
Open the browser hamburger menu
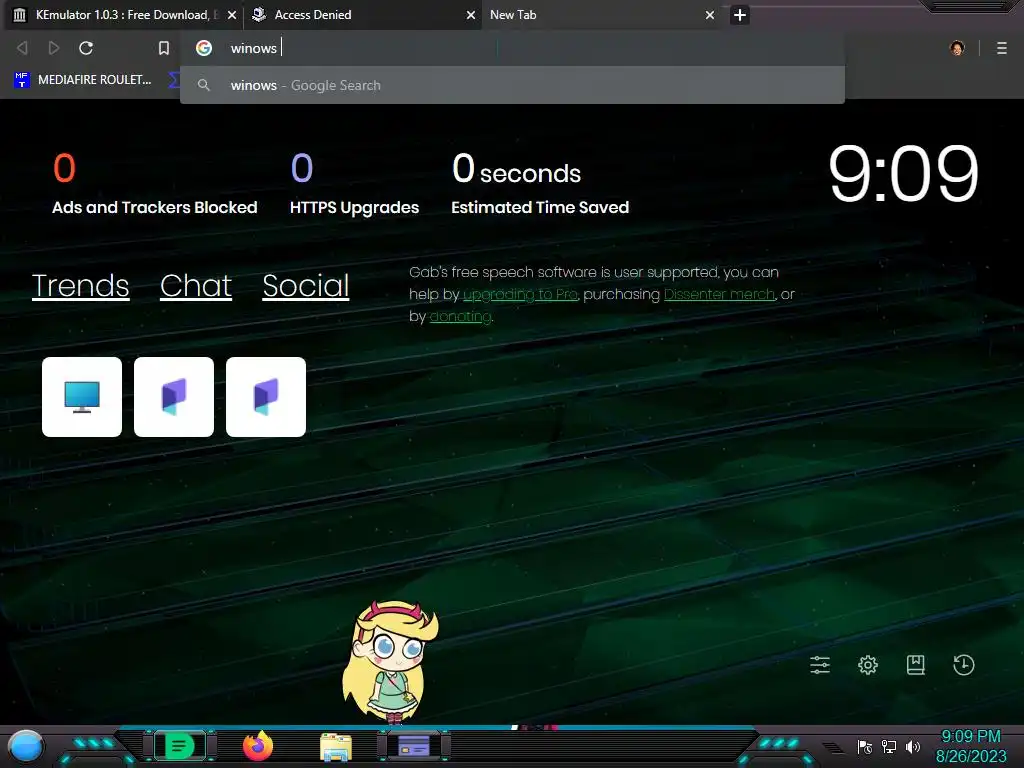click(1002, 48)
